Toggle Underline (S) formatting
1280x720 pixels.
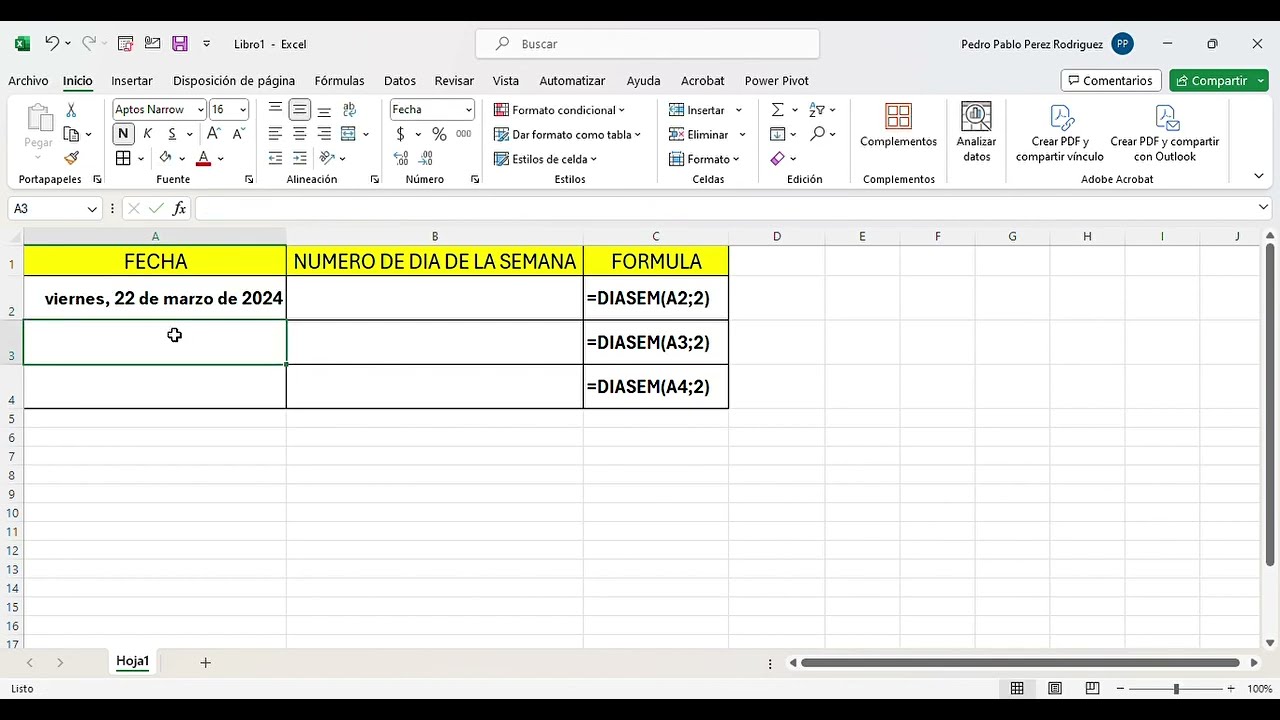coord(172,134)
